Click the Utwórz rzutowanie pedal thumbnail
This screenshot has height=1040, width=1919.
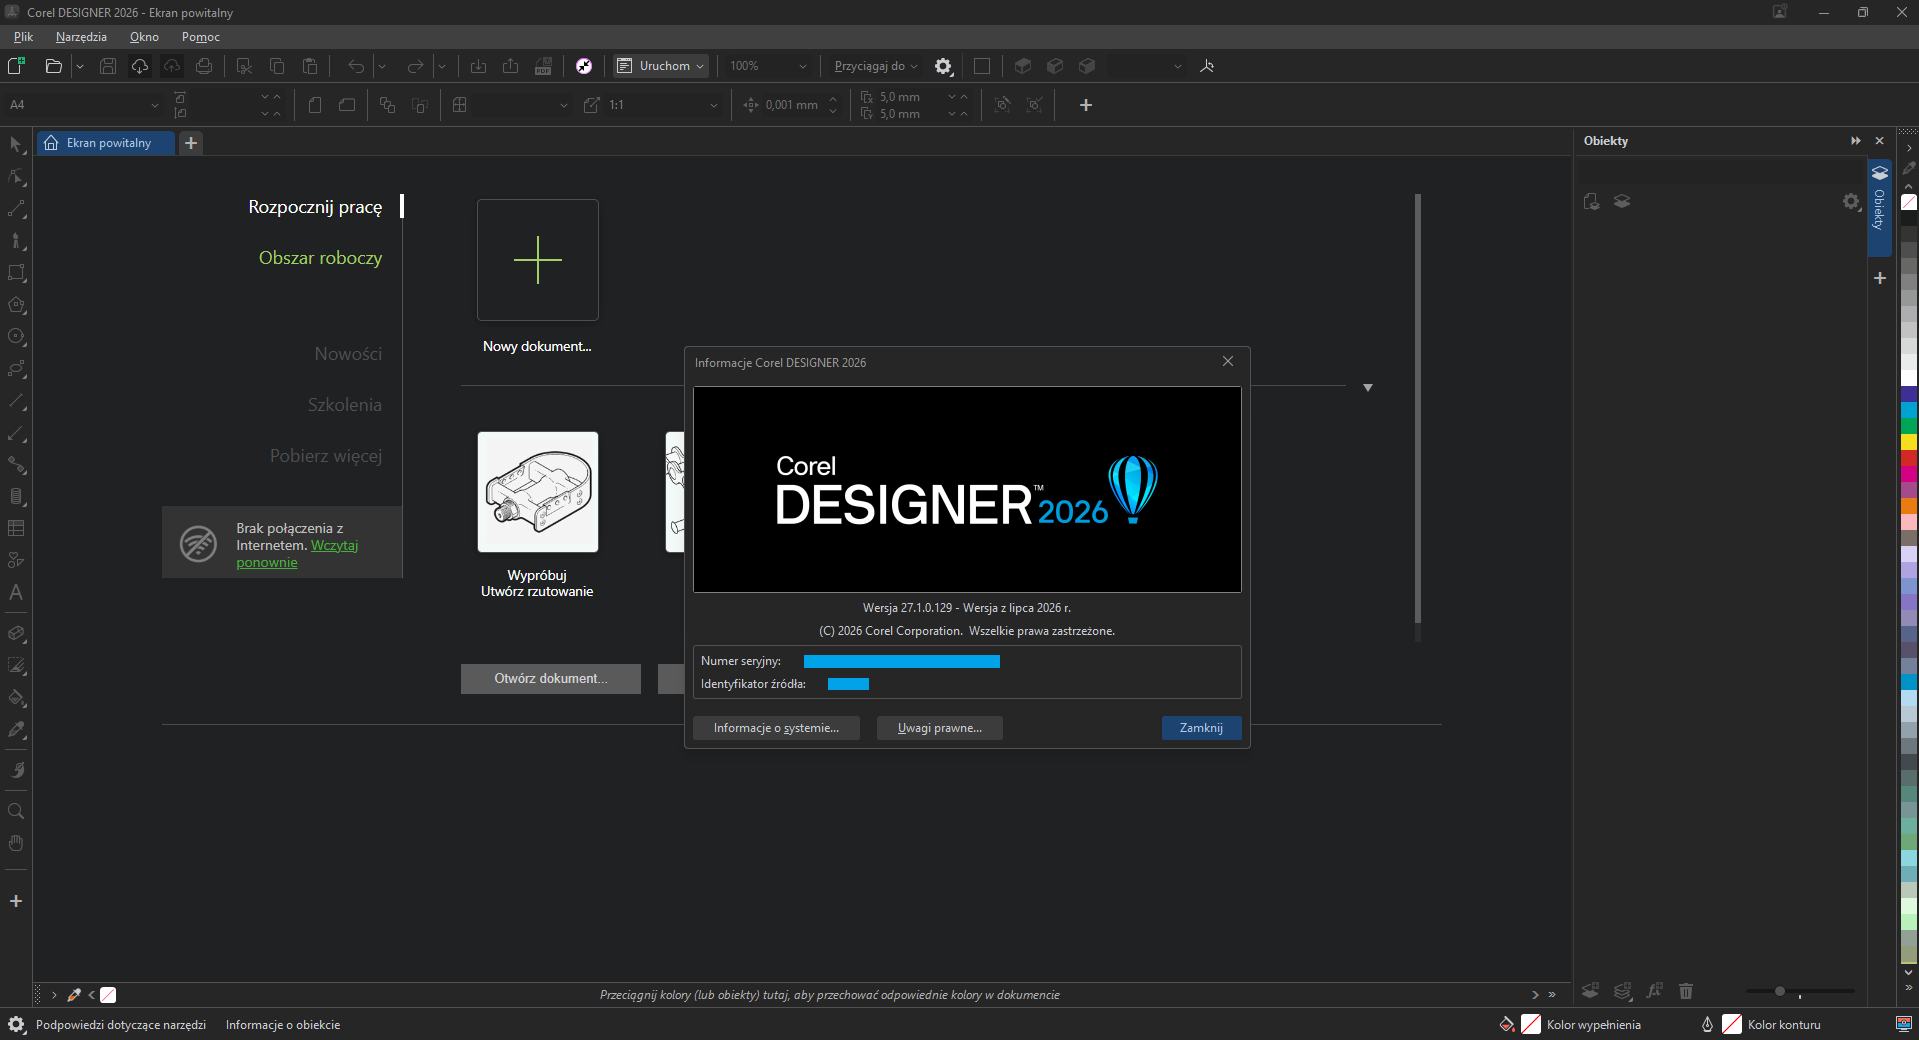tap(538, 492)
